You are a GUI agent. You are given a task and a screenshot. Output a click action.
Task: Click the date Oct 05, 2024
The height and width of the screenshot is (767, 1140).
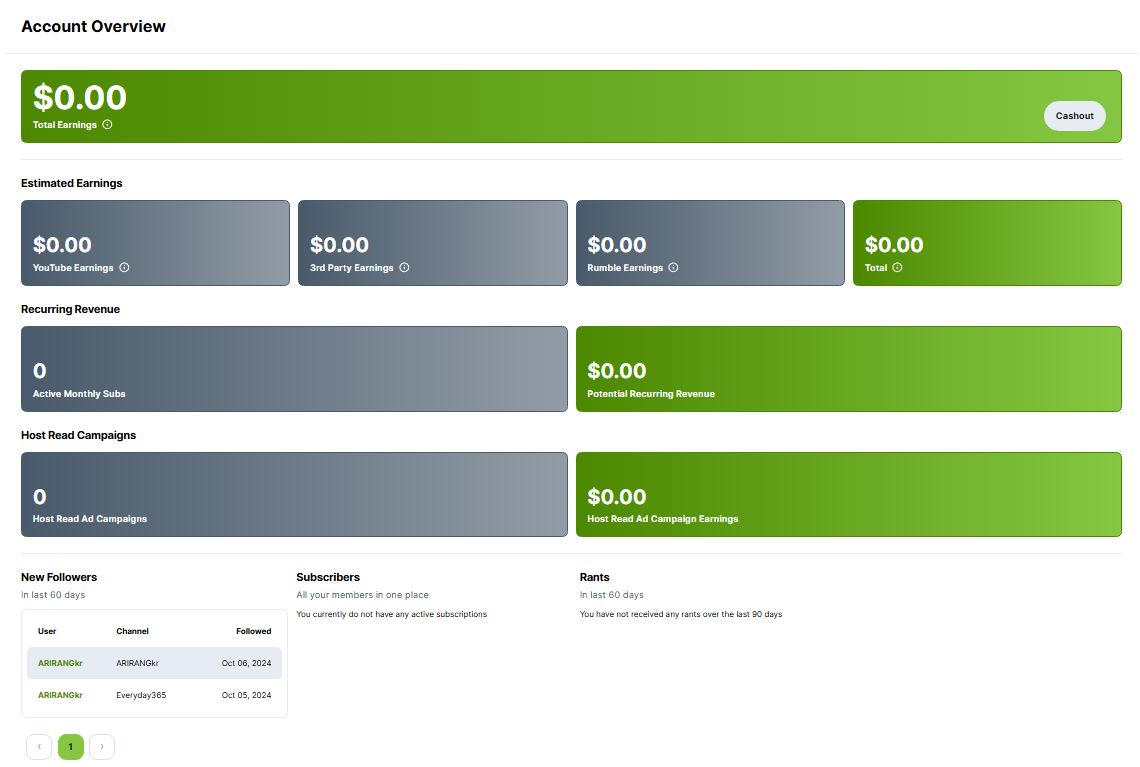[246, 695]
